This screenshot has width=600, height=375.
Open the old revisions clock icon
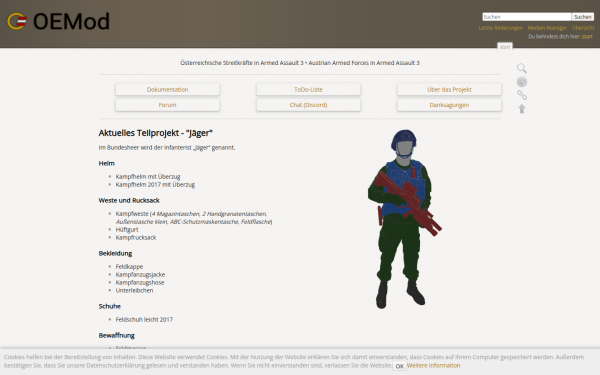click(x=522, y=82)
